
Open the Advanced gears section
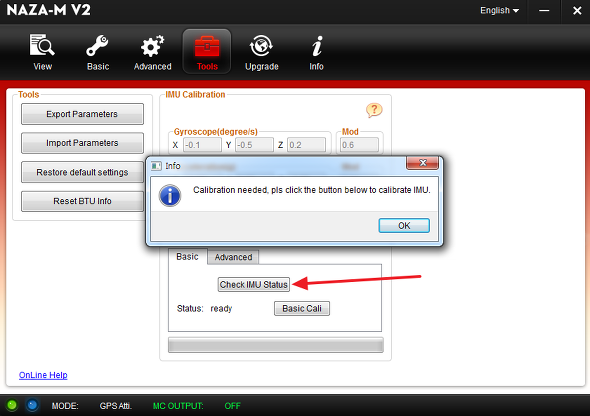pyautogui.click(x=152, y=52)
